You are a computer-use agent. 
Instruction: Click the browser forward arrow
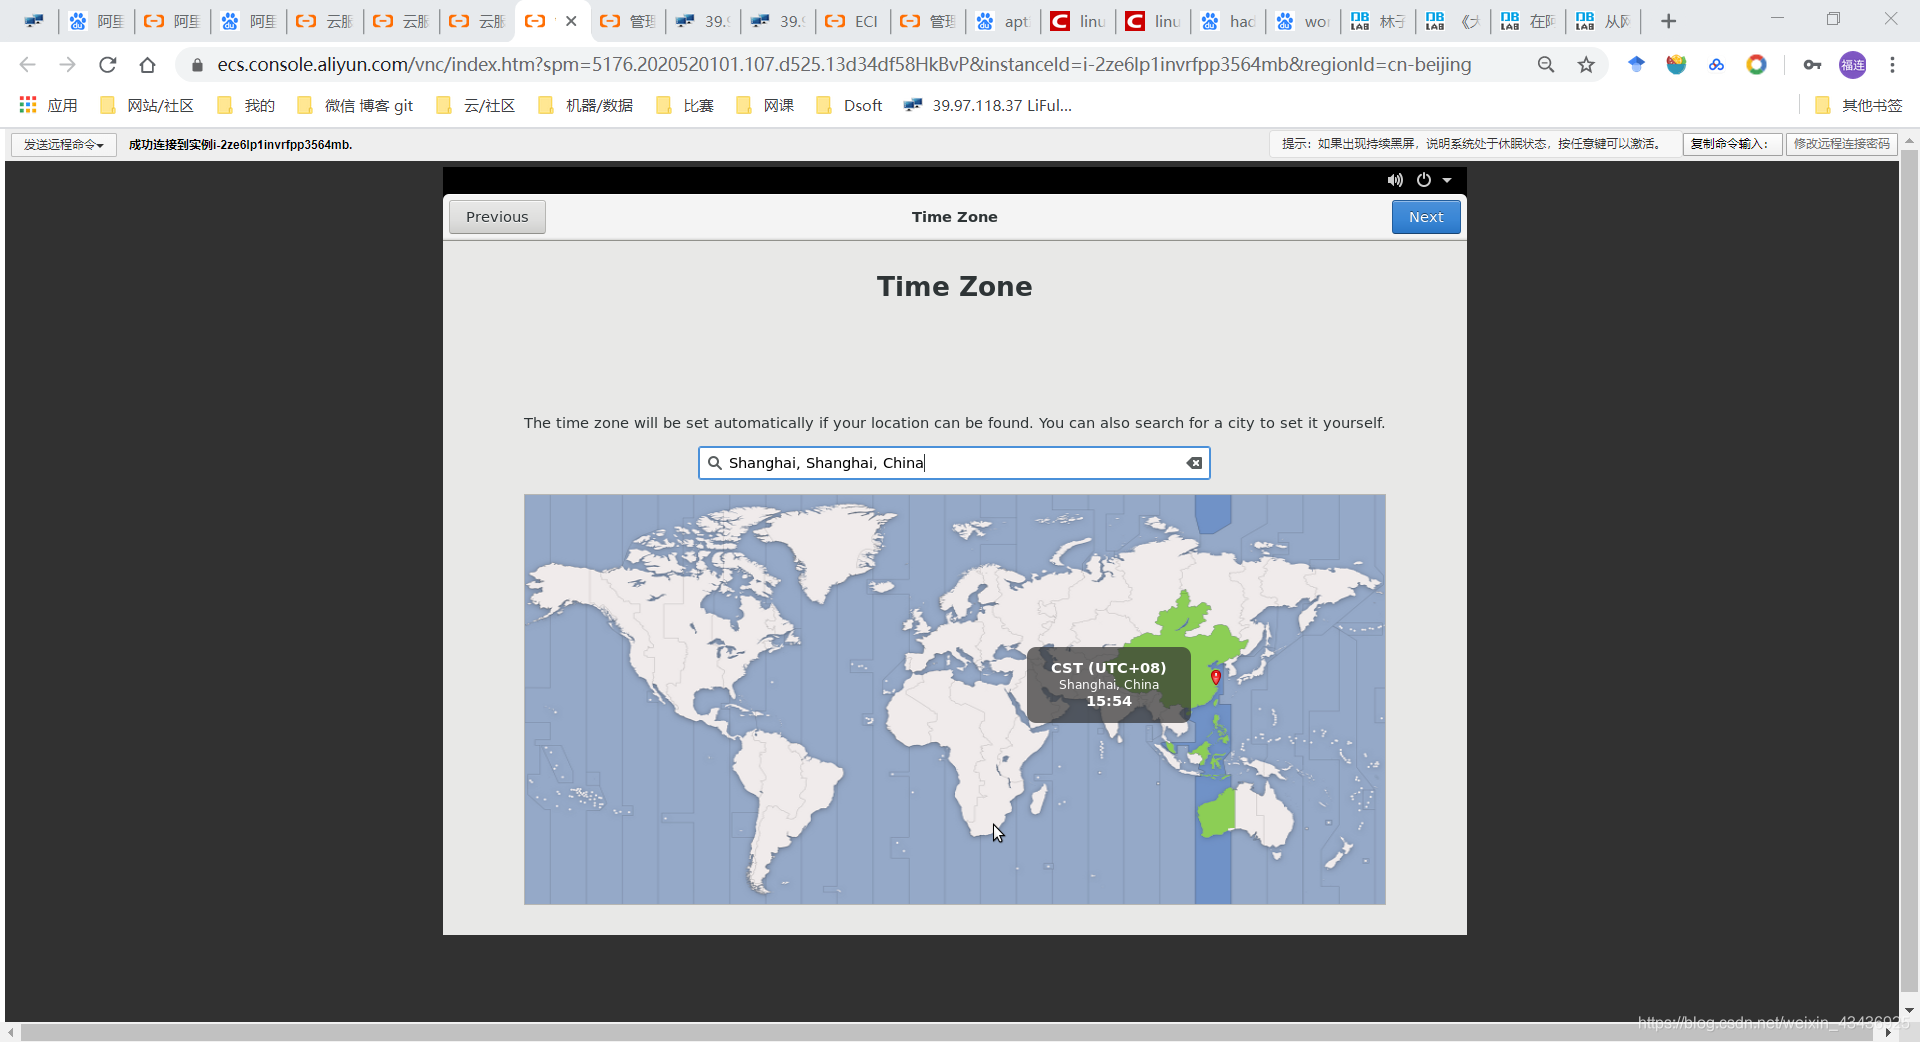coord(67,64)
